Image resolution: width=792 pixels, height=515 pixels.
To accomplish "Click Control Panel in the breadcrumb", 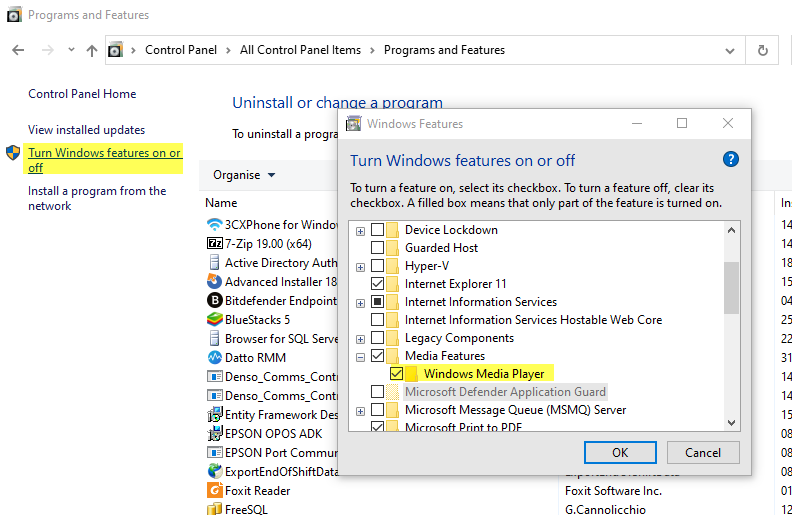I will (x=181, y=50).
